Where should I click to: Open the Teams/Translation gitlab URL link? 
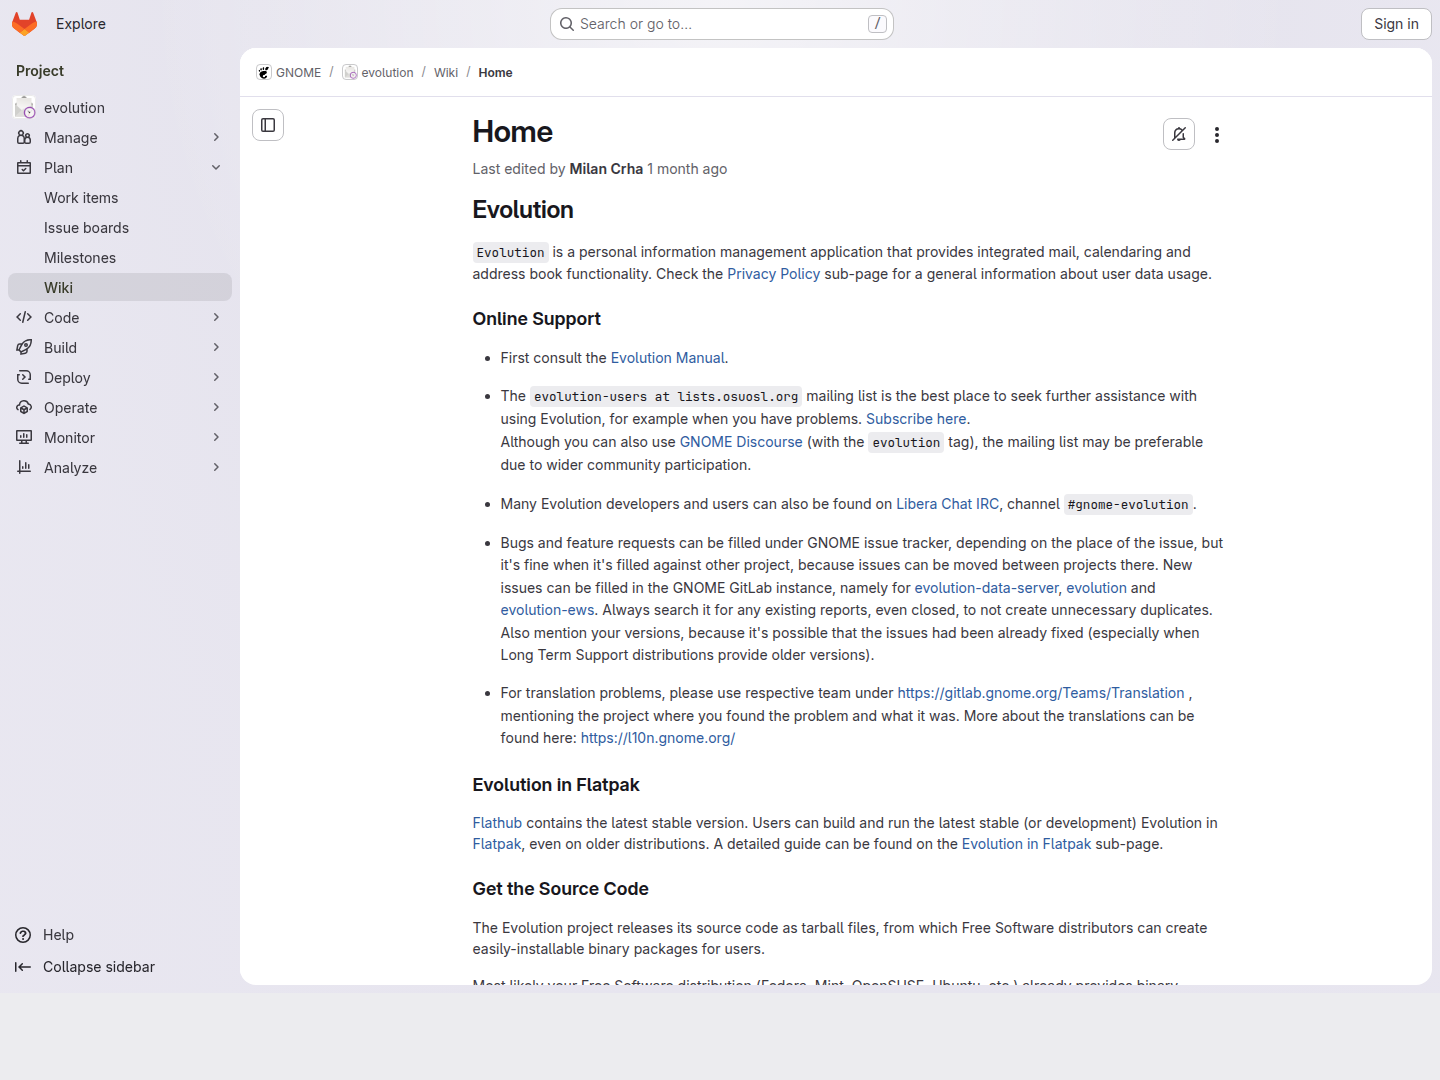coord(1041,693)
